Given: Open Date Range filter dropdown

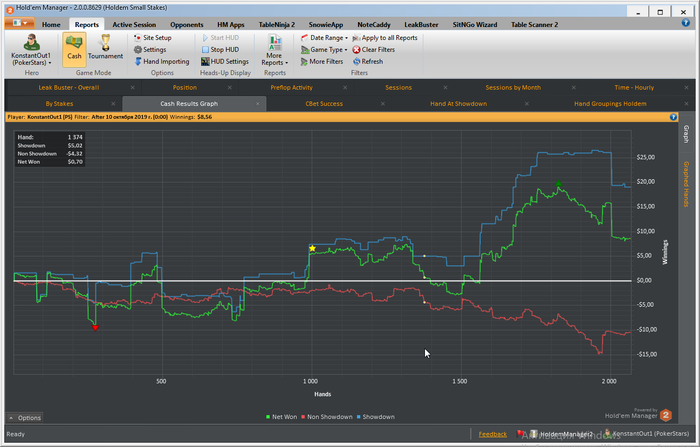Looking at the screenshot, I should (x=324, y=38).
